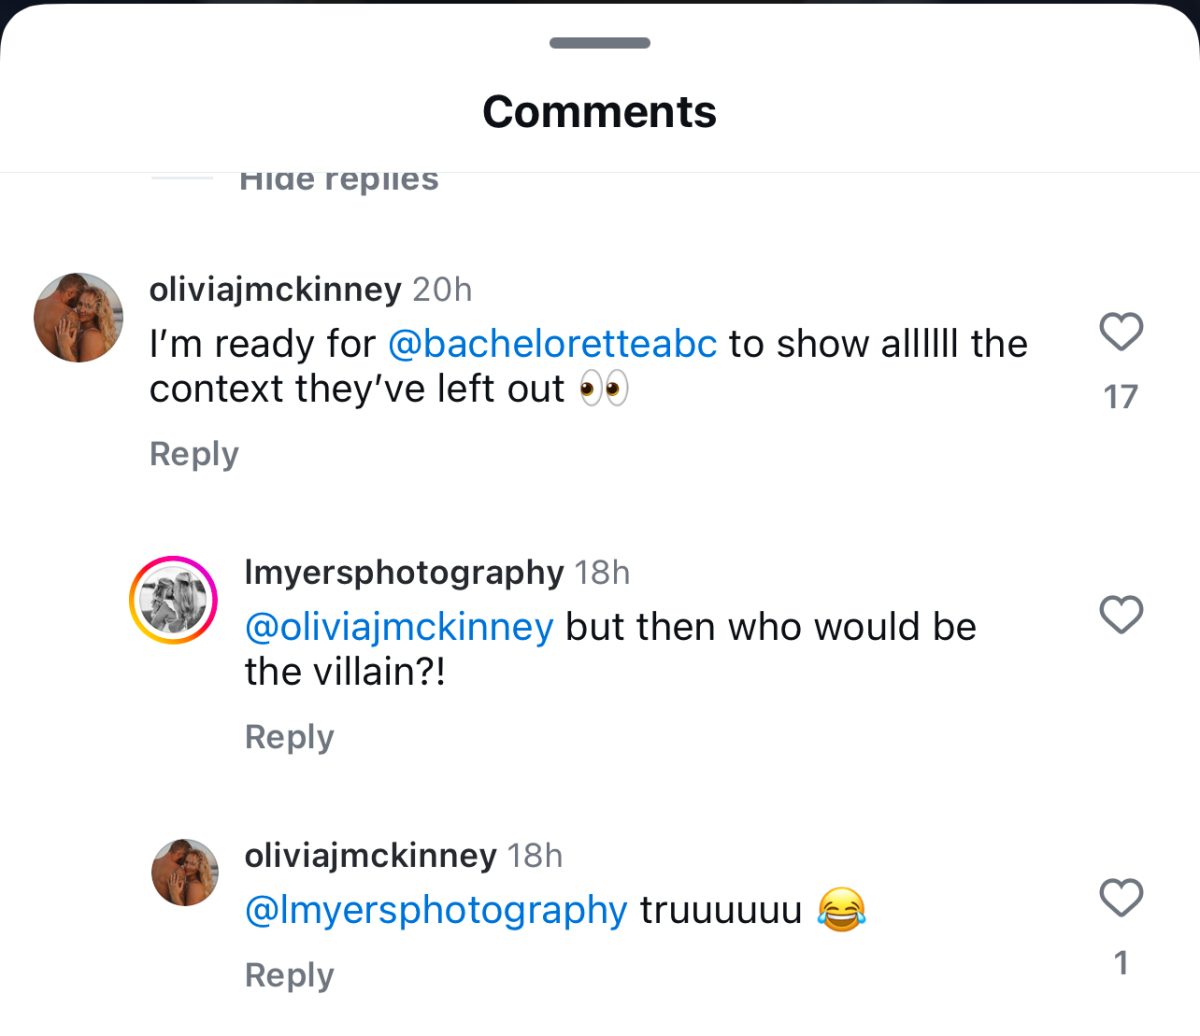
Task: Like lmyersphotography's villain reply
Action: click(x=1120, y=615)
